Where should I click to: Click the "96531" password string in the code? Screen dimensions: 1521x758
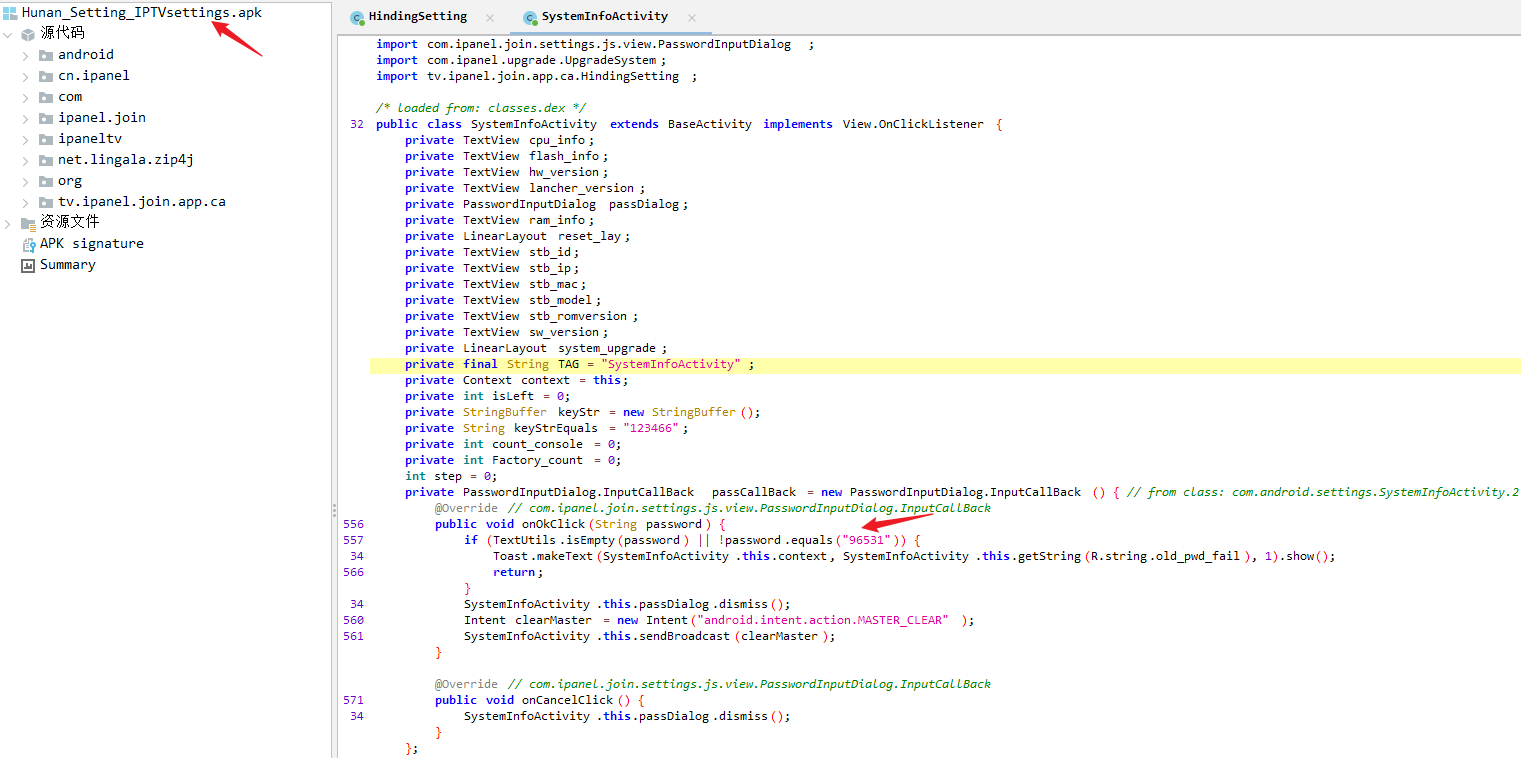pyautogui.click(x=867, y=540)
